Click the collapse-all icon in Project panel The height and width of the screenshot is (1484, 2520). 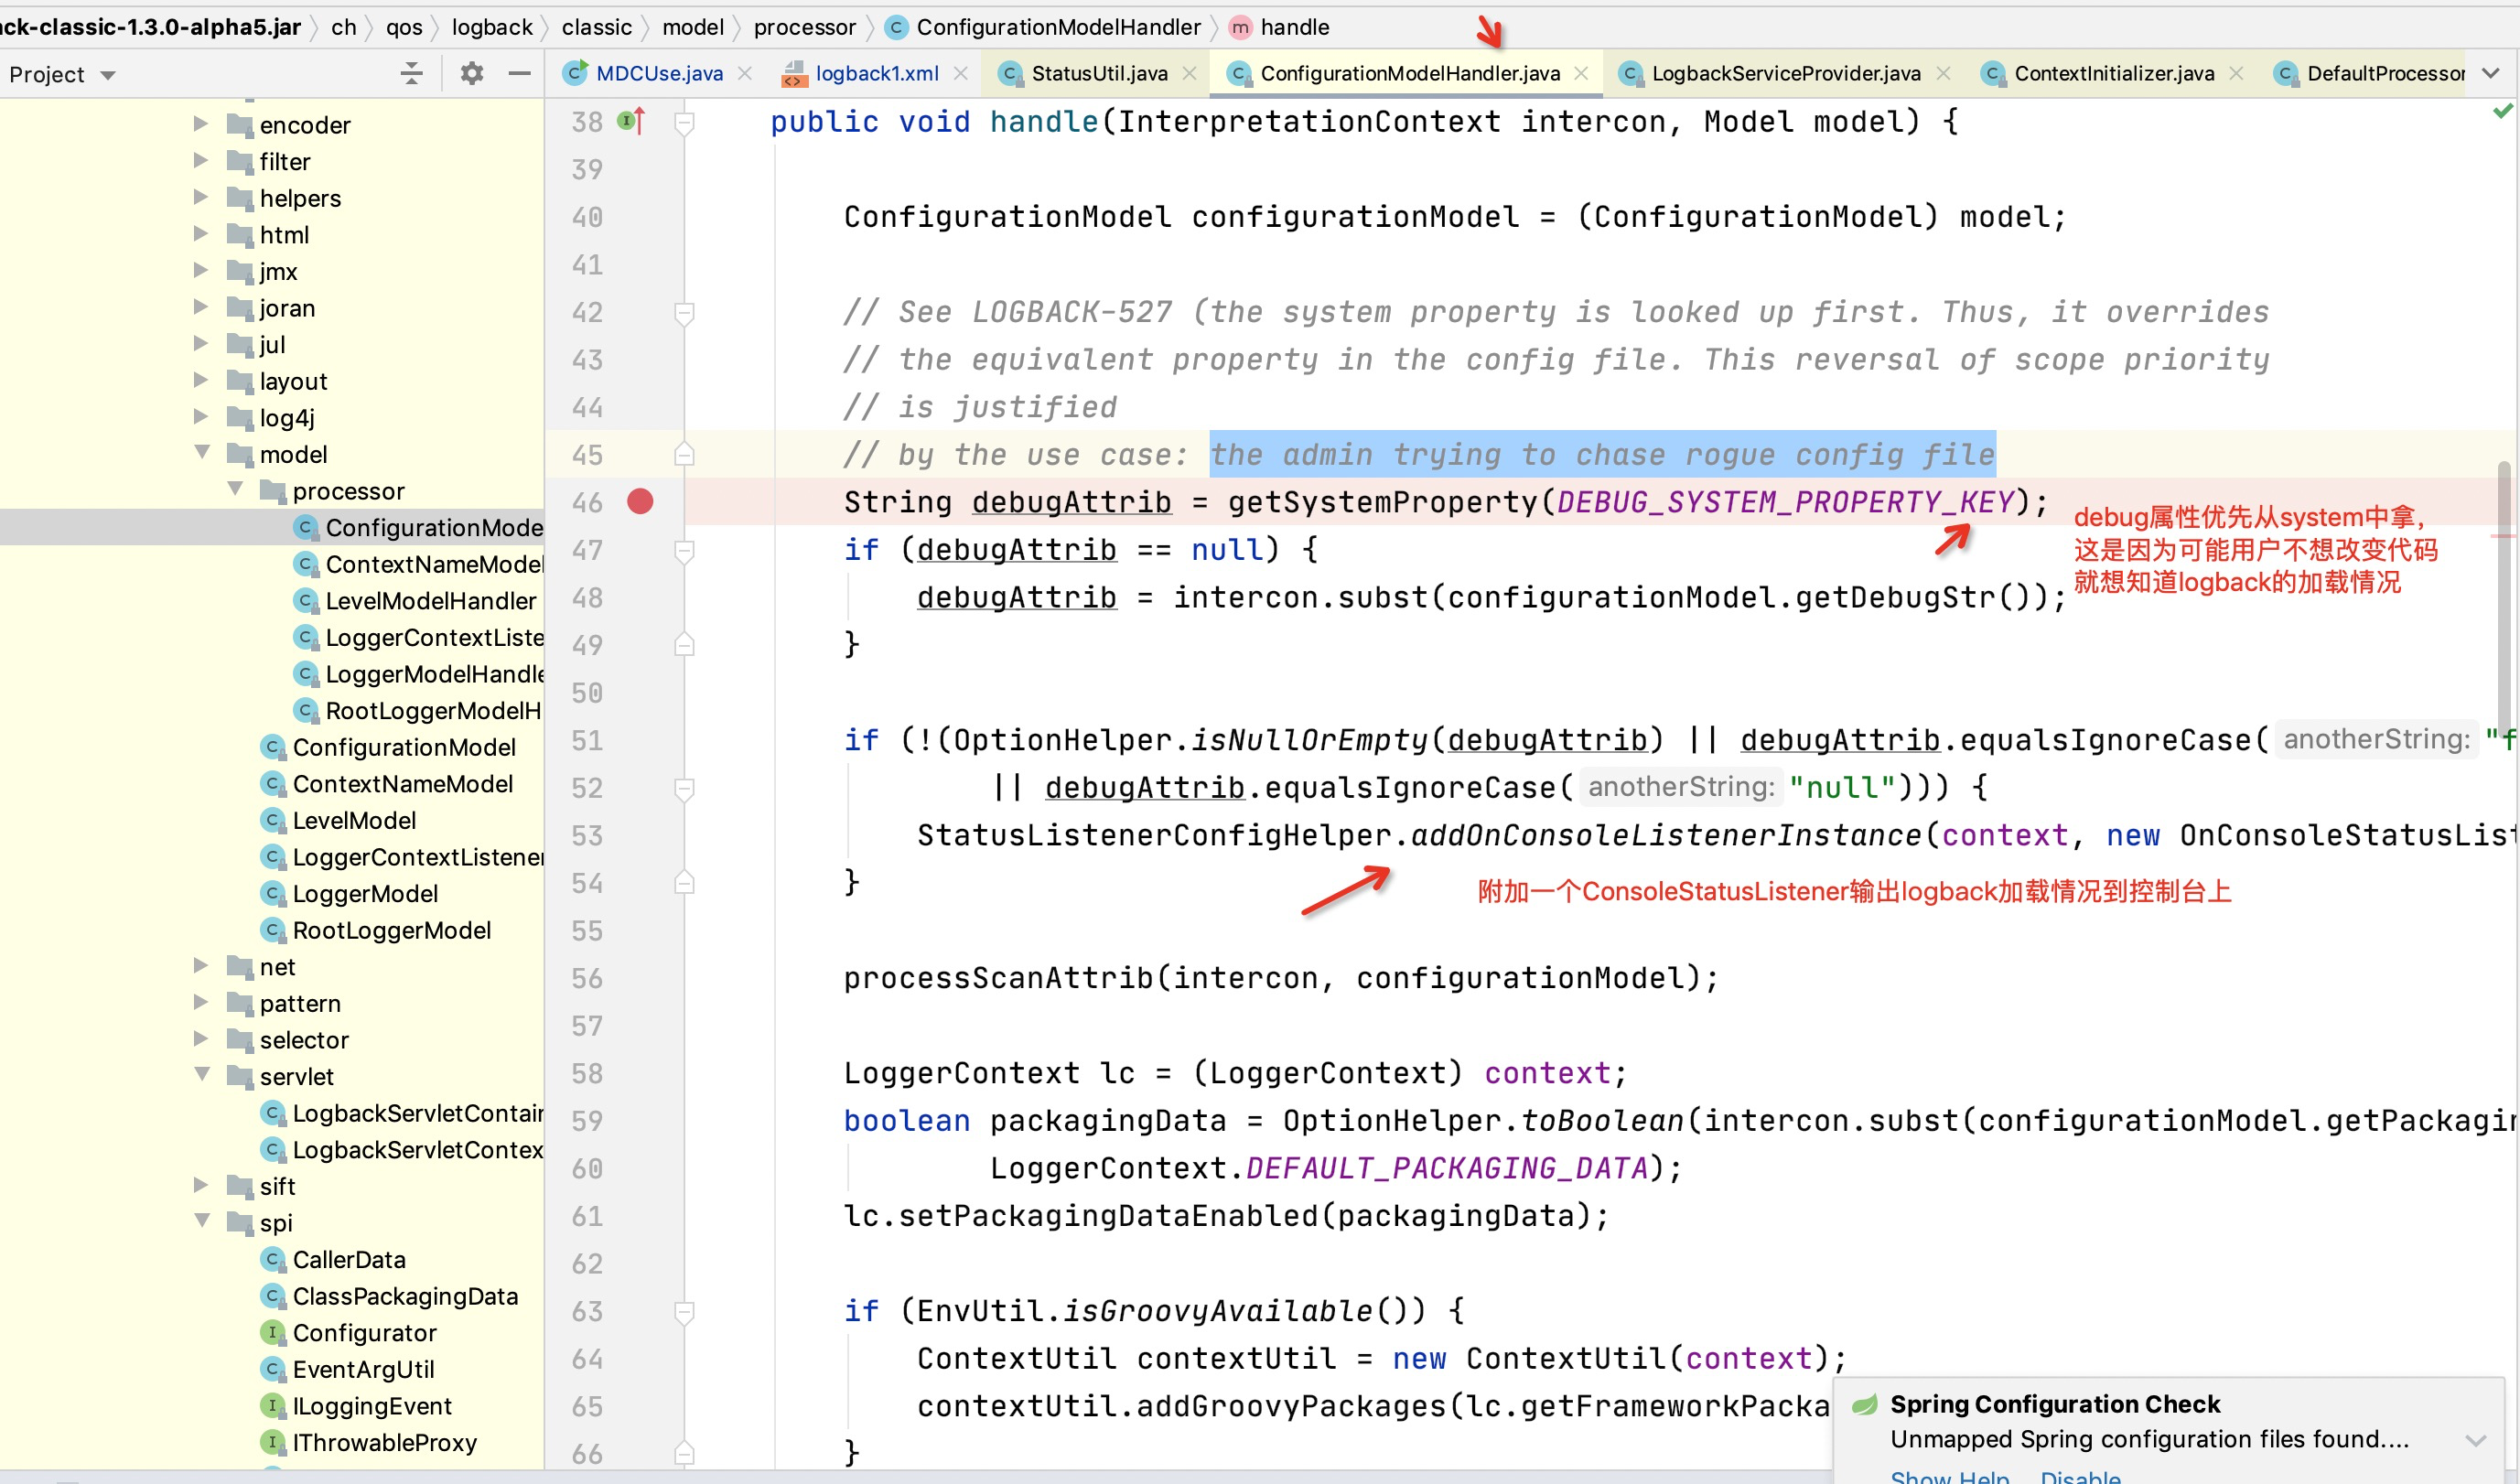coord(411,73)
